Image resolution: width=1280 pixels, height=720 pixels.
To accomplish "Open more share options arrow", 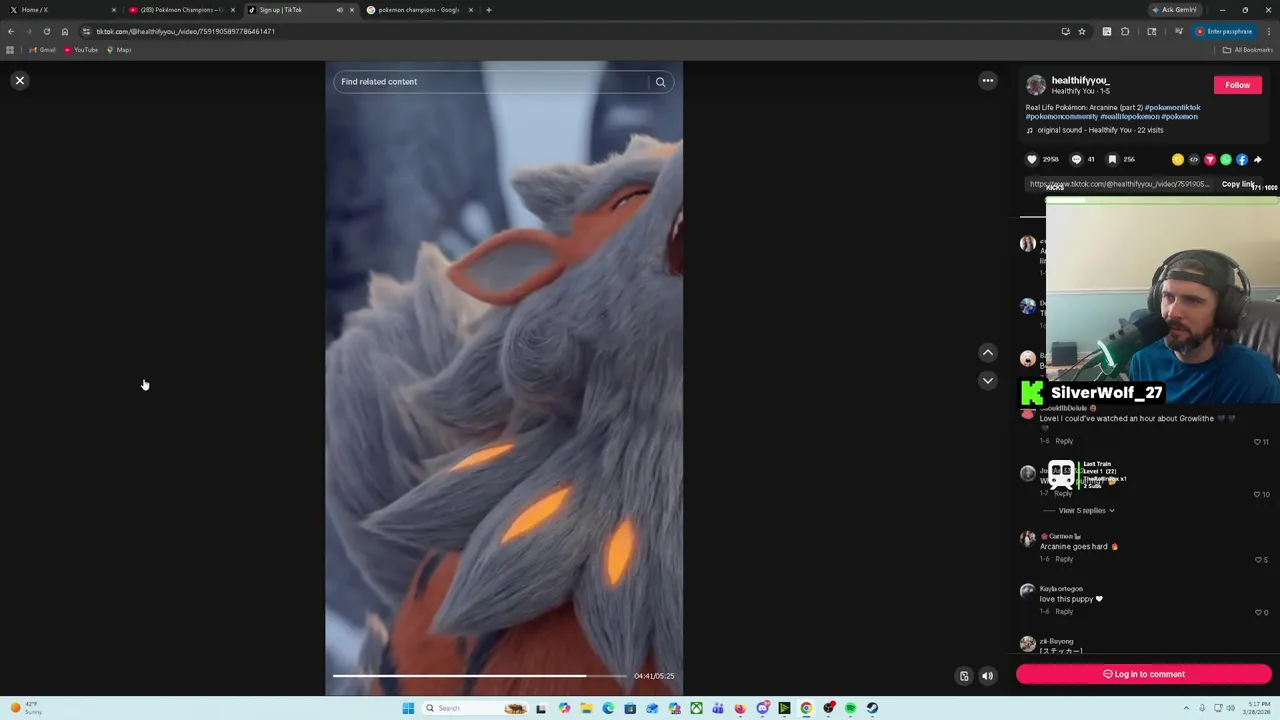I will tap(1258, 159).
